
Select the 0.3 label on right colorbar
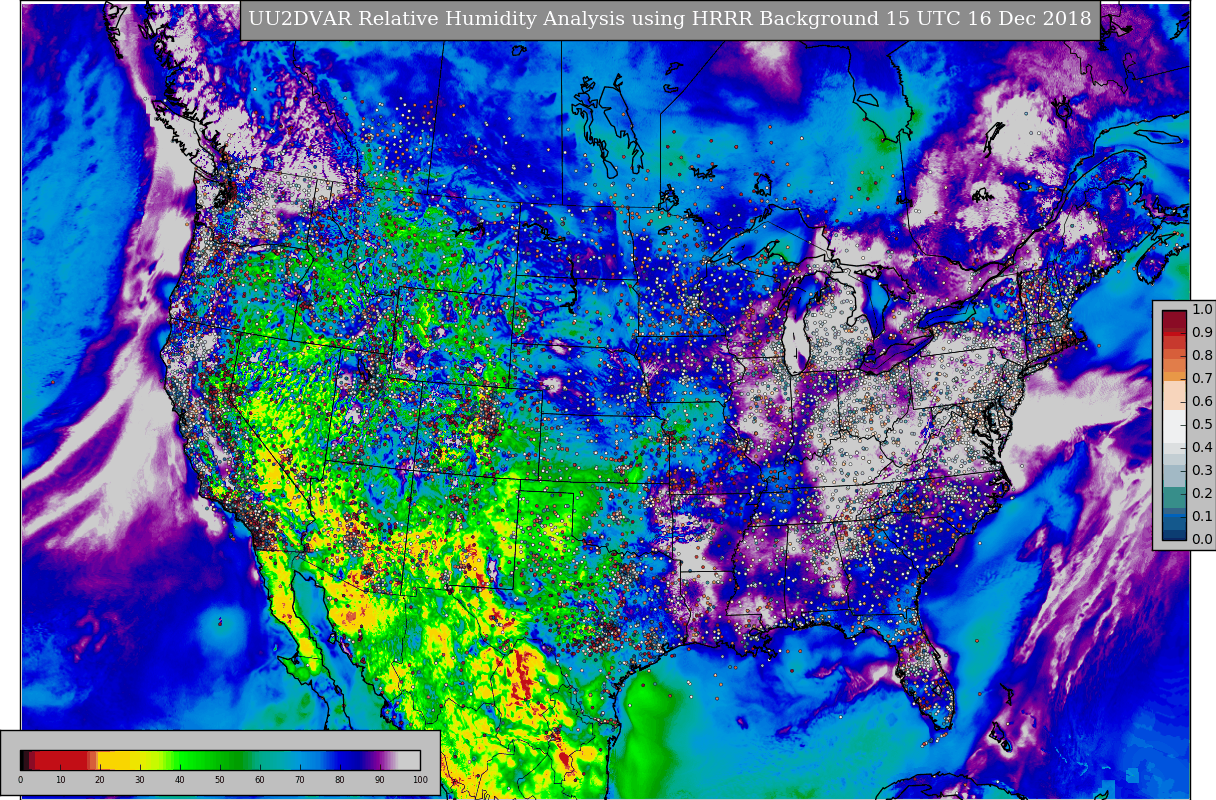1202,471
